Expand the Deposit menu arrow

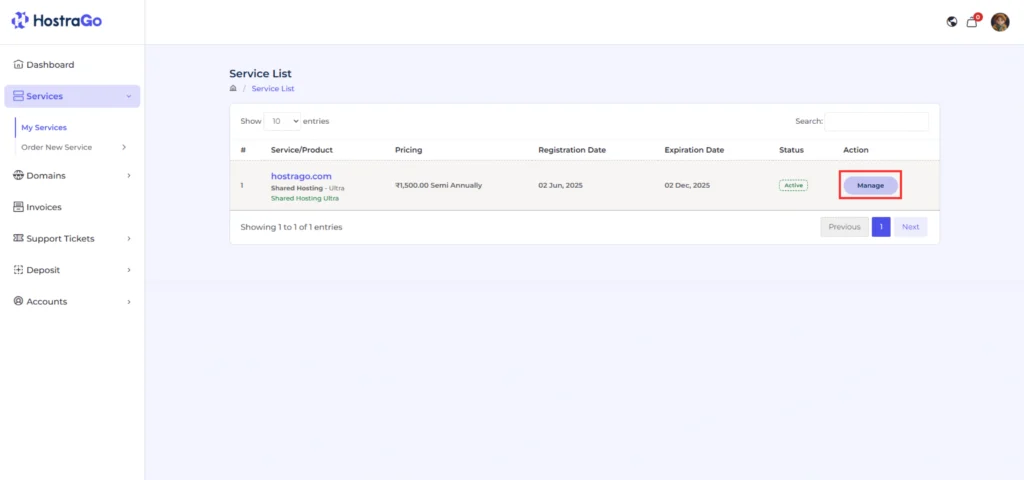[129, 270]
